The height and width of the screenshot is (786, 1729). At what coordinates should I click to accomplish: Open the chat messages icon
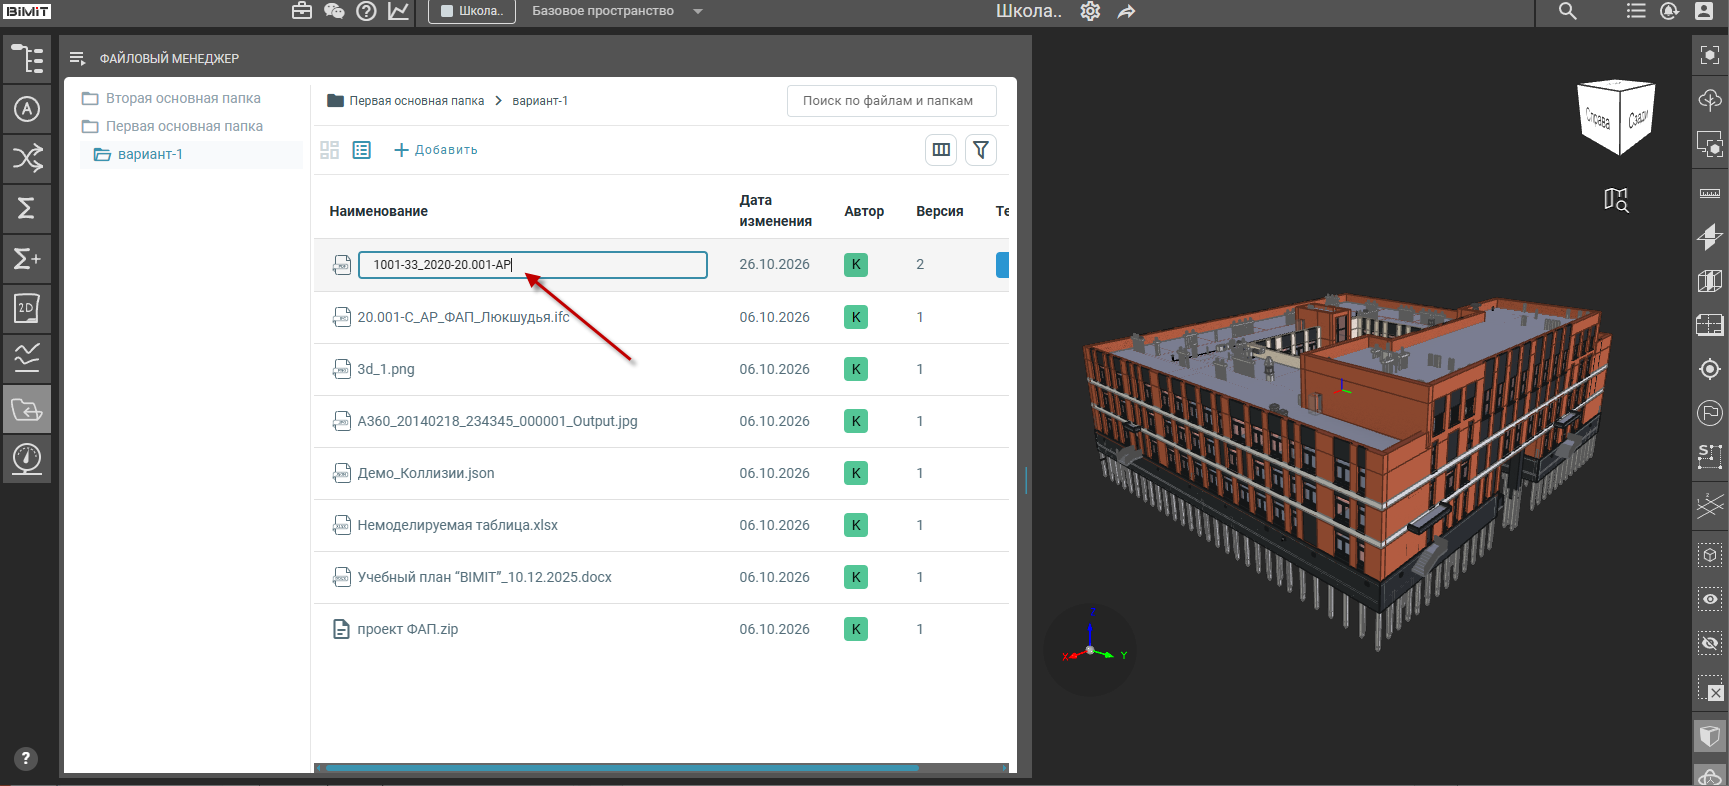[x=334, y=11]
